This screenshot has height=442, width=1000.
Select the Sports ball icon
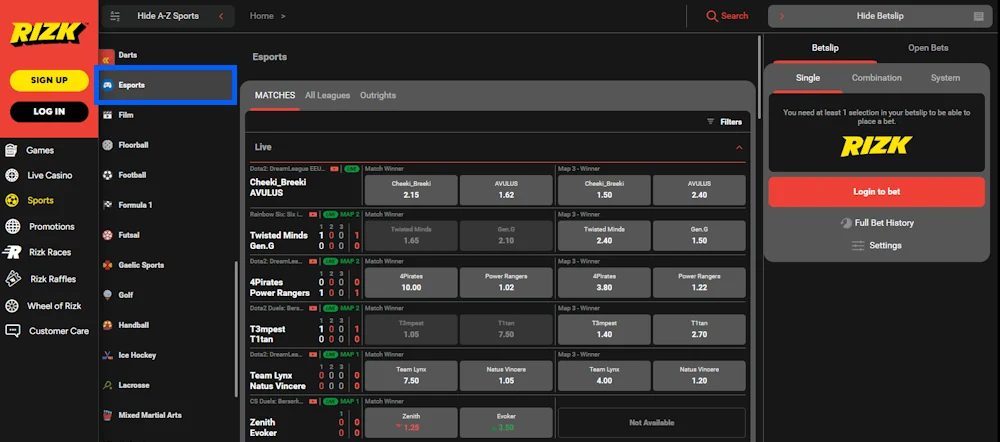coord(11,200)
